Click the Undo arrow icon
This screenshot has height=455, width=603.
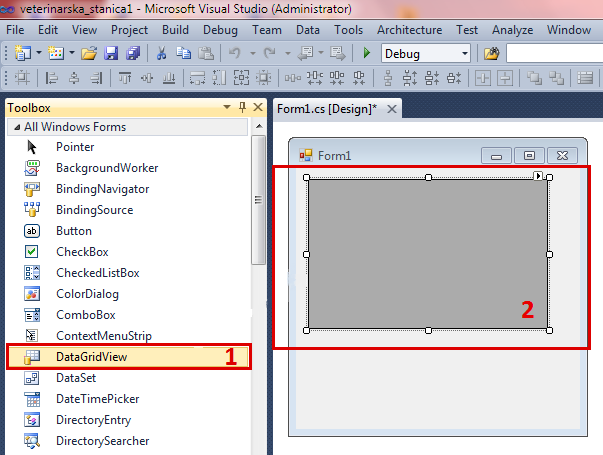coord(236,53)
